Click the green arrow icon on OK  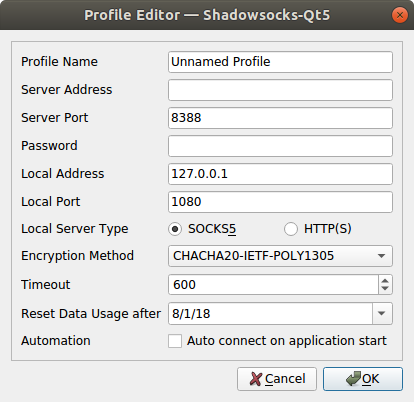pos(353,379)
